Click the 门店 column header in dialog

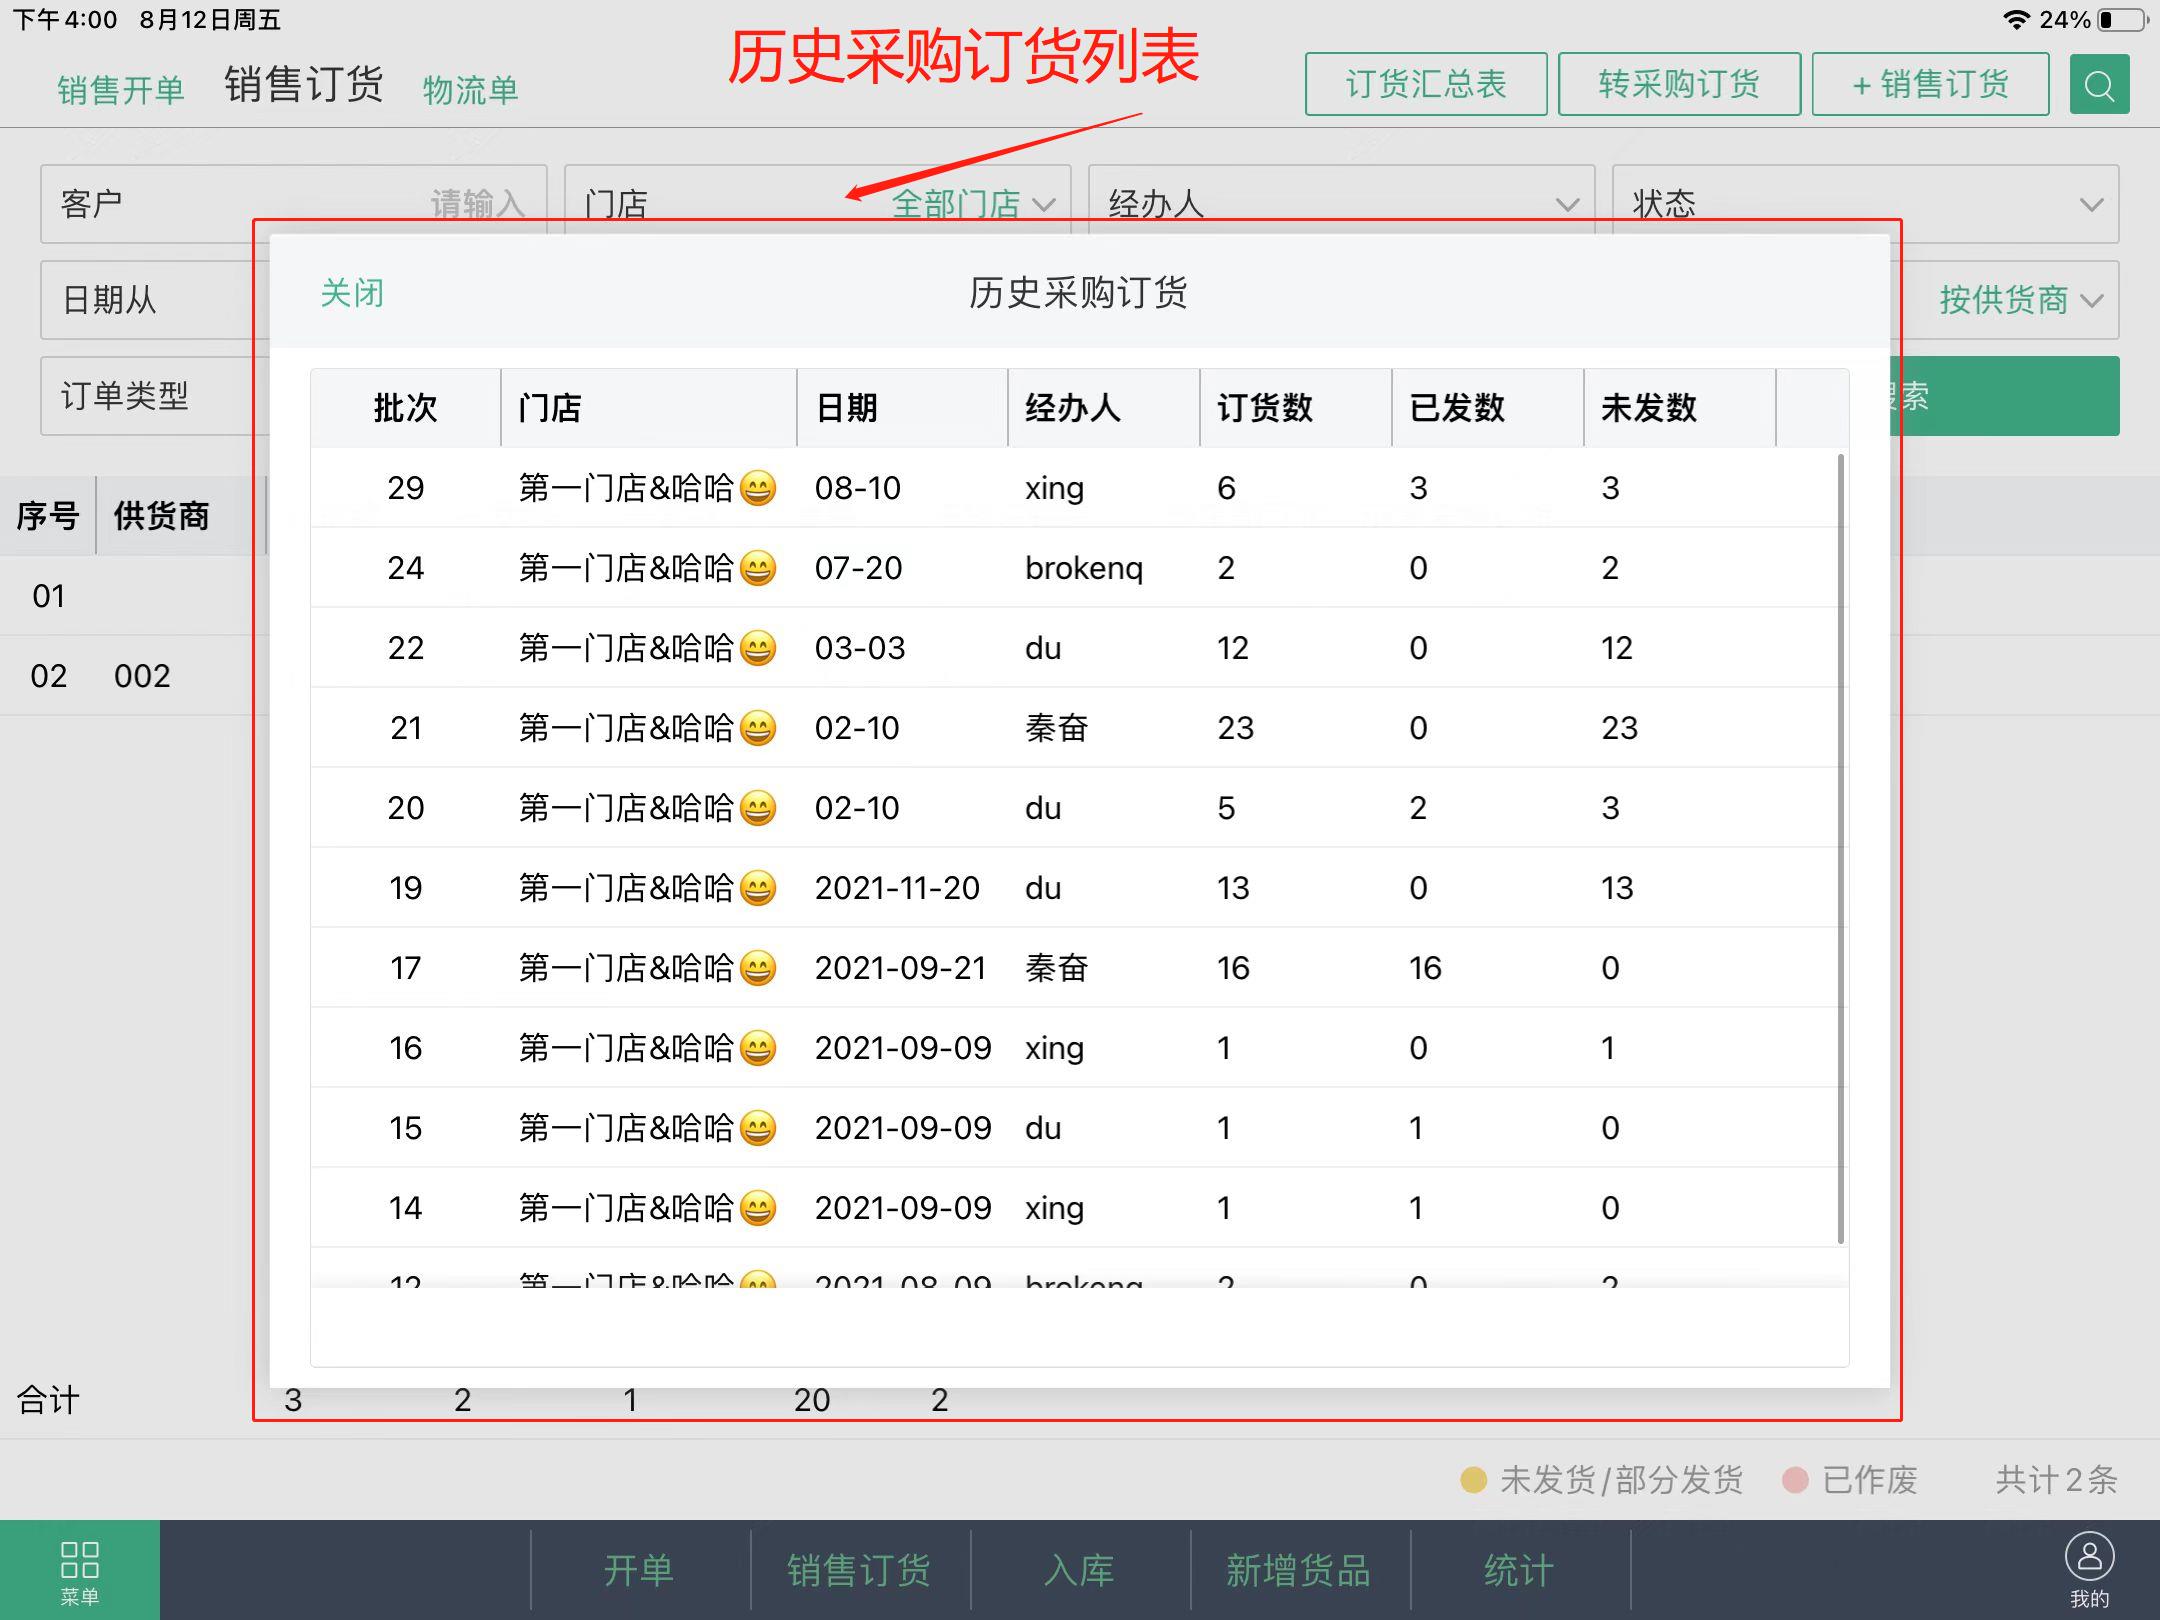(649, 408)
